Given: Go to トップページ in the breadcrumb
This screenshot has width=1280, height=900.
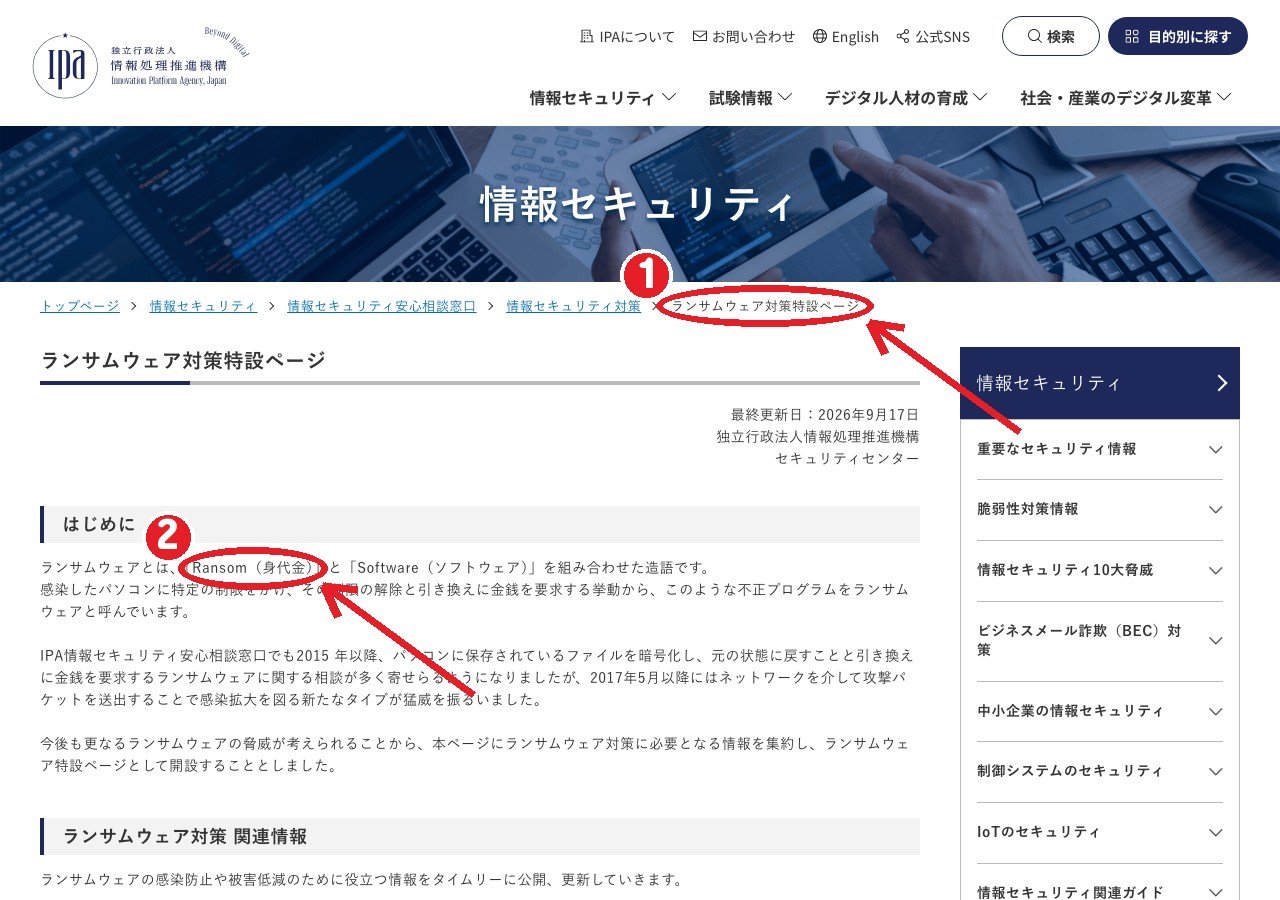Looking at the screenshot, I should 80,306.
